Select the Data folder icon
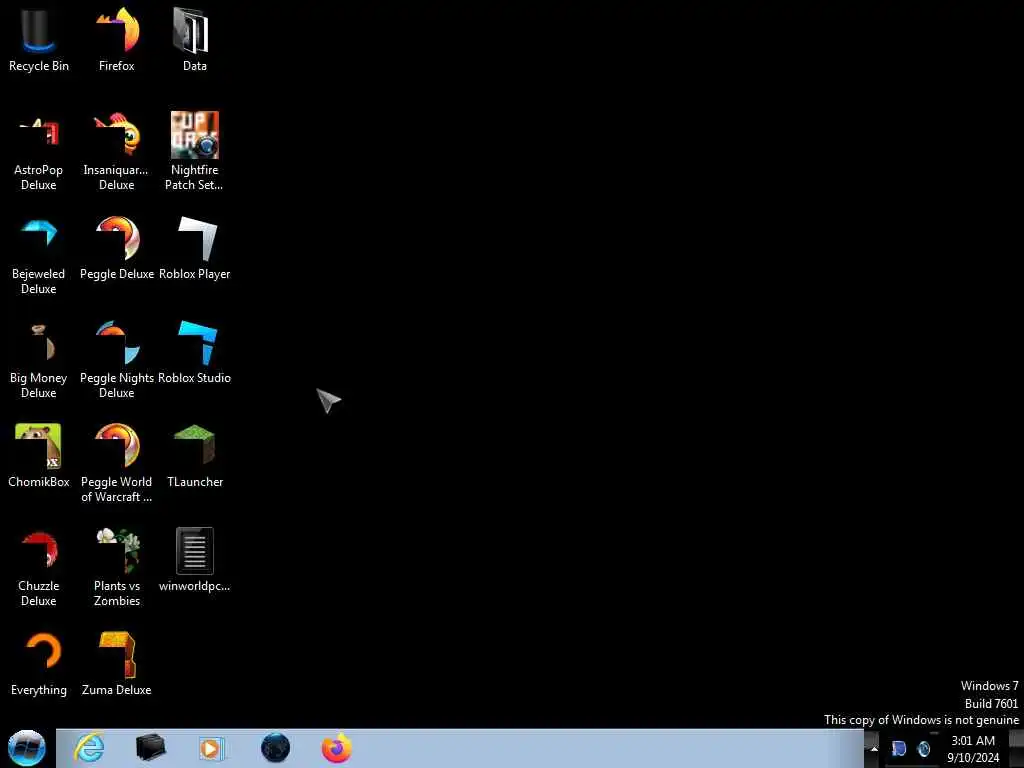 [195, 40]
